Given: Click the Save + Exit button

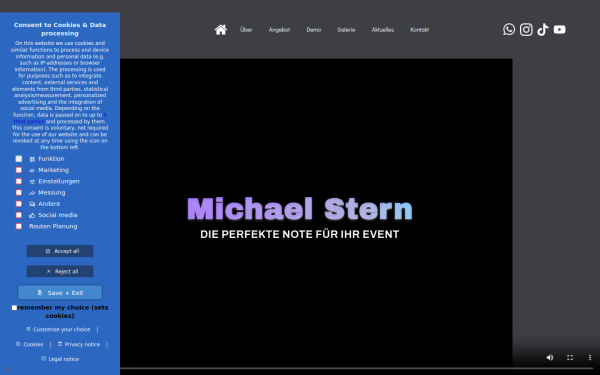Looking at the screenshot, I should [x=60, y=293].
